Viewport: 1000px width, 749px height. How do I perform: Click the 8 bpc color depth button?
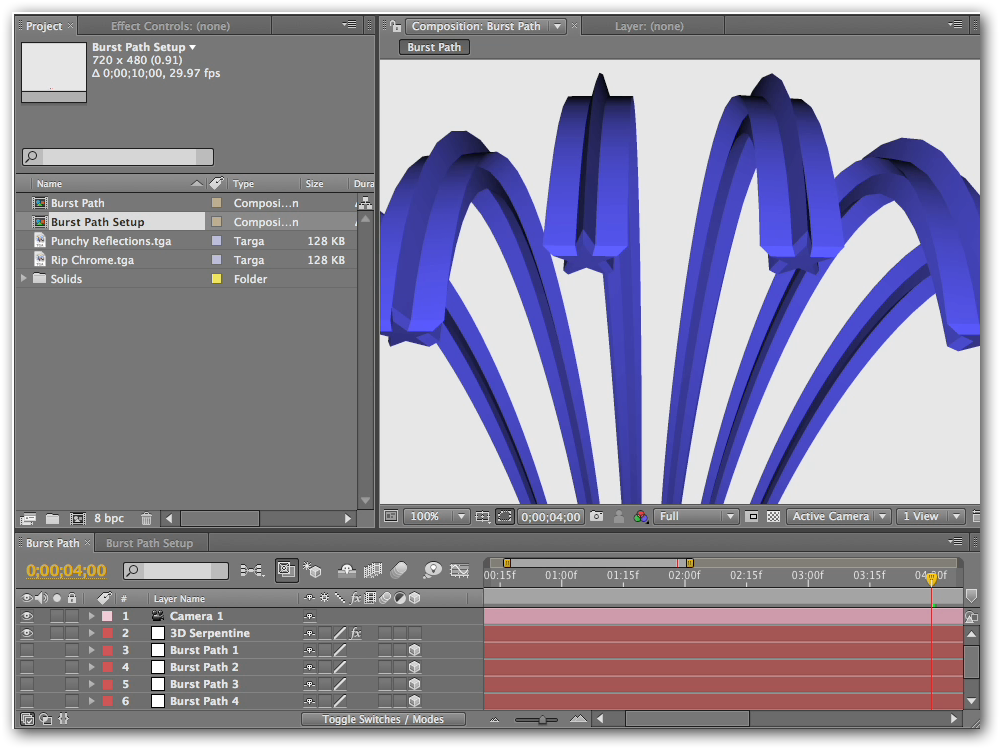(x=108, y=519)
